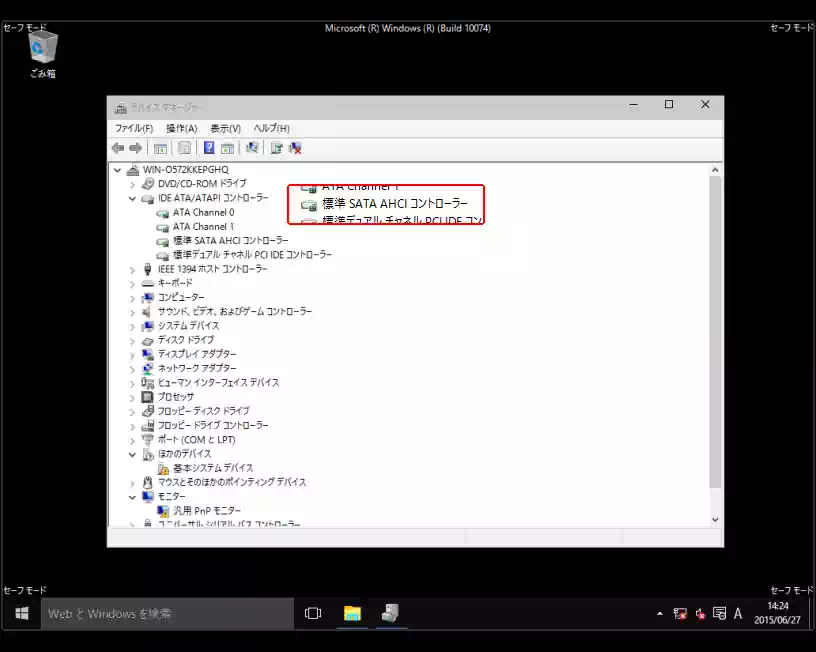Click the scroll-up arrow of device tree
816x652 pixels.
(x=715, y=170)
